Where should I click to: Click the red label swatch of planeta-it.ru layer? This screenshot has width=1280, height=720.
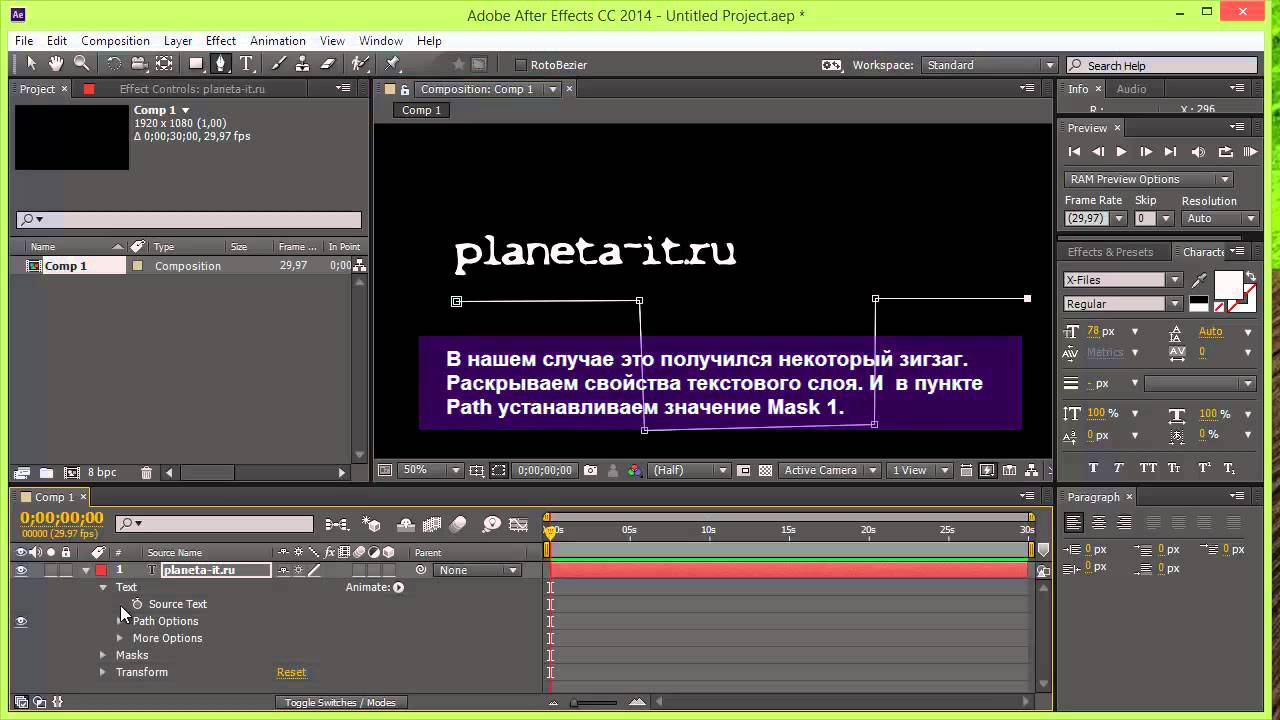pos(101,570)
